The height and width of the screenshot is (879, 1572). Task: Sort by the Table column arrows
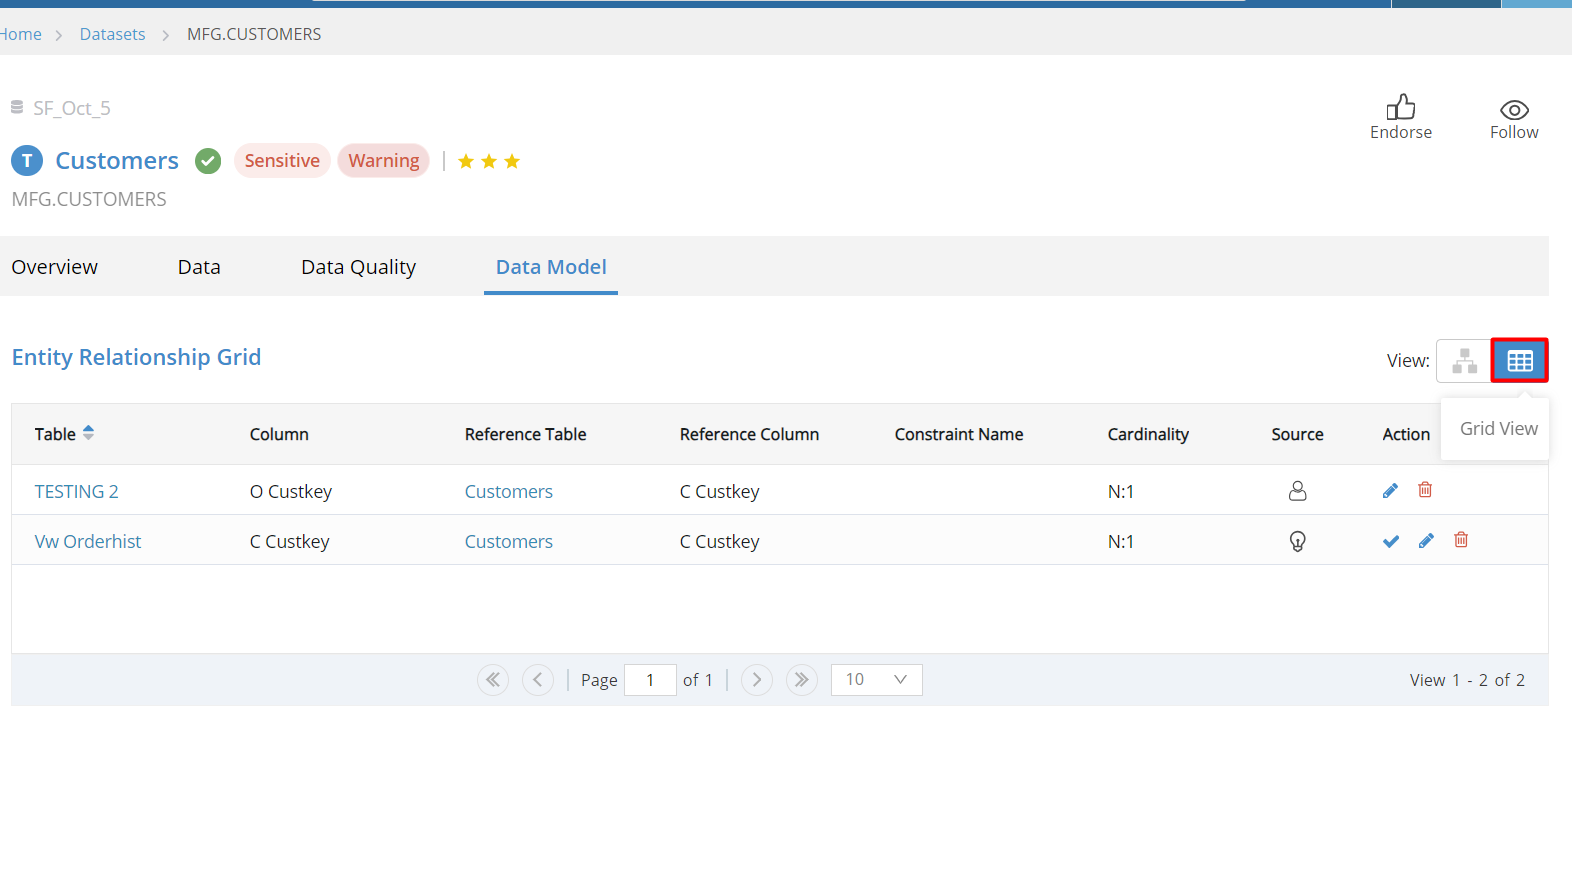tap(88, 433)
